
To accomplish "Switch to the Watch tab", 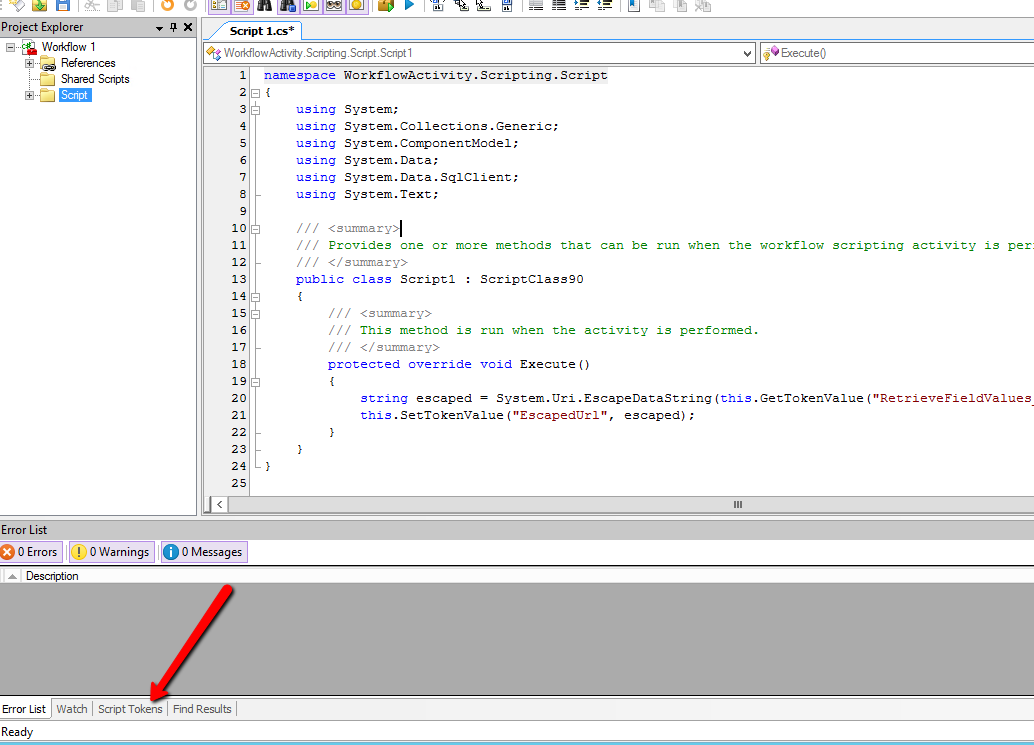I will [x=72, y=709].
